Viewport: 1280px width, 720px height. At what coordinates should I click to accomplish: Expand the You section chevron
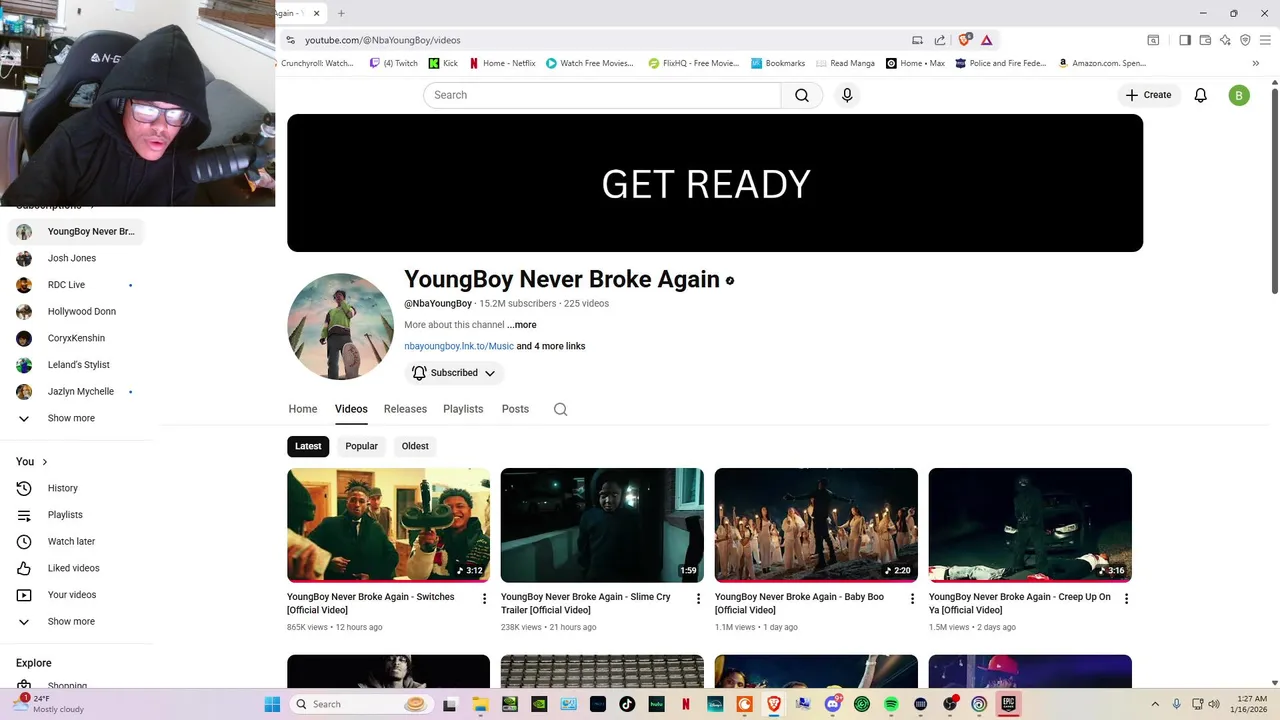click(x=44, y=462)
